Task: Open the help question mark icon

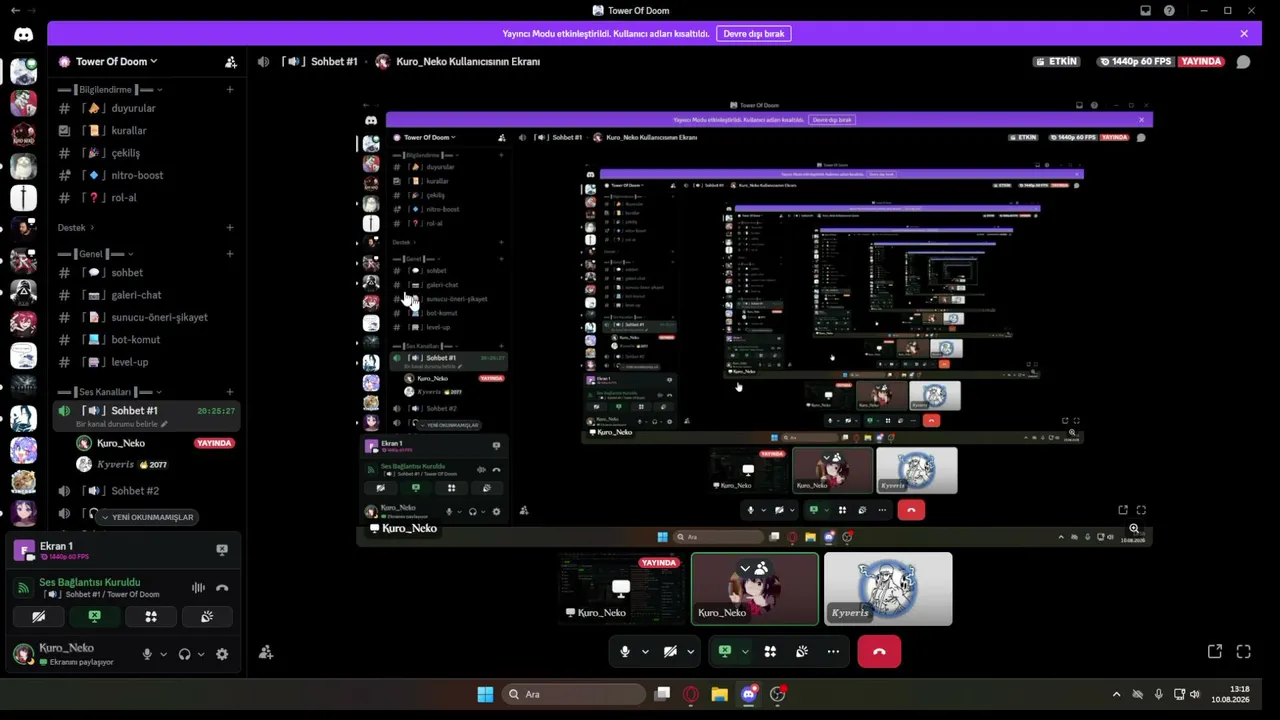Action: tap(1169, 10)
